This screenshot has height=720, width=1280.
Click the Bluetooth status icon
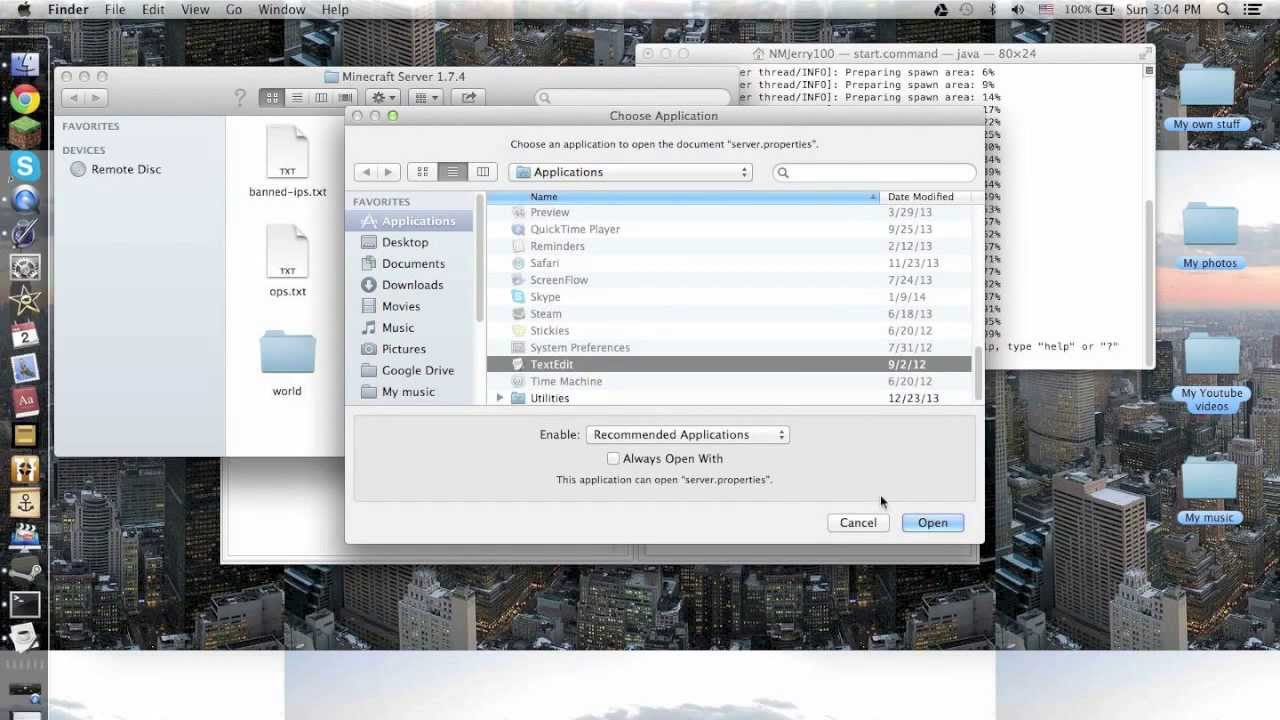[x=993, y=10]
